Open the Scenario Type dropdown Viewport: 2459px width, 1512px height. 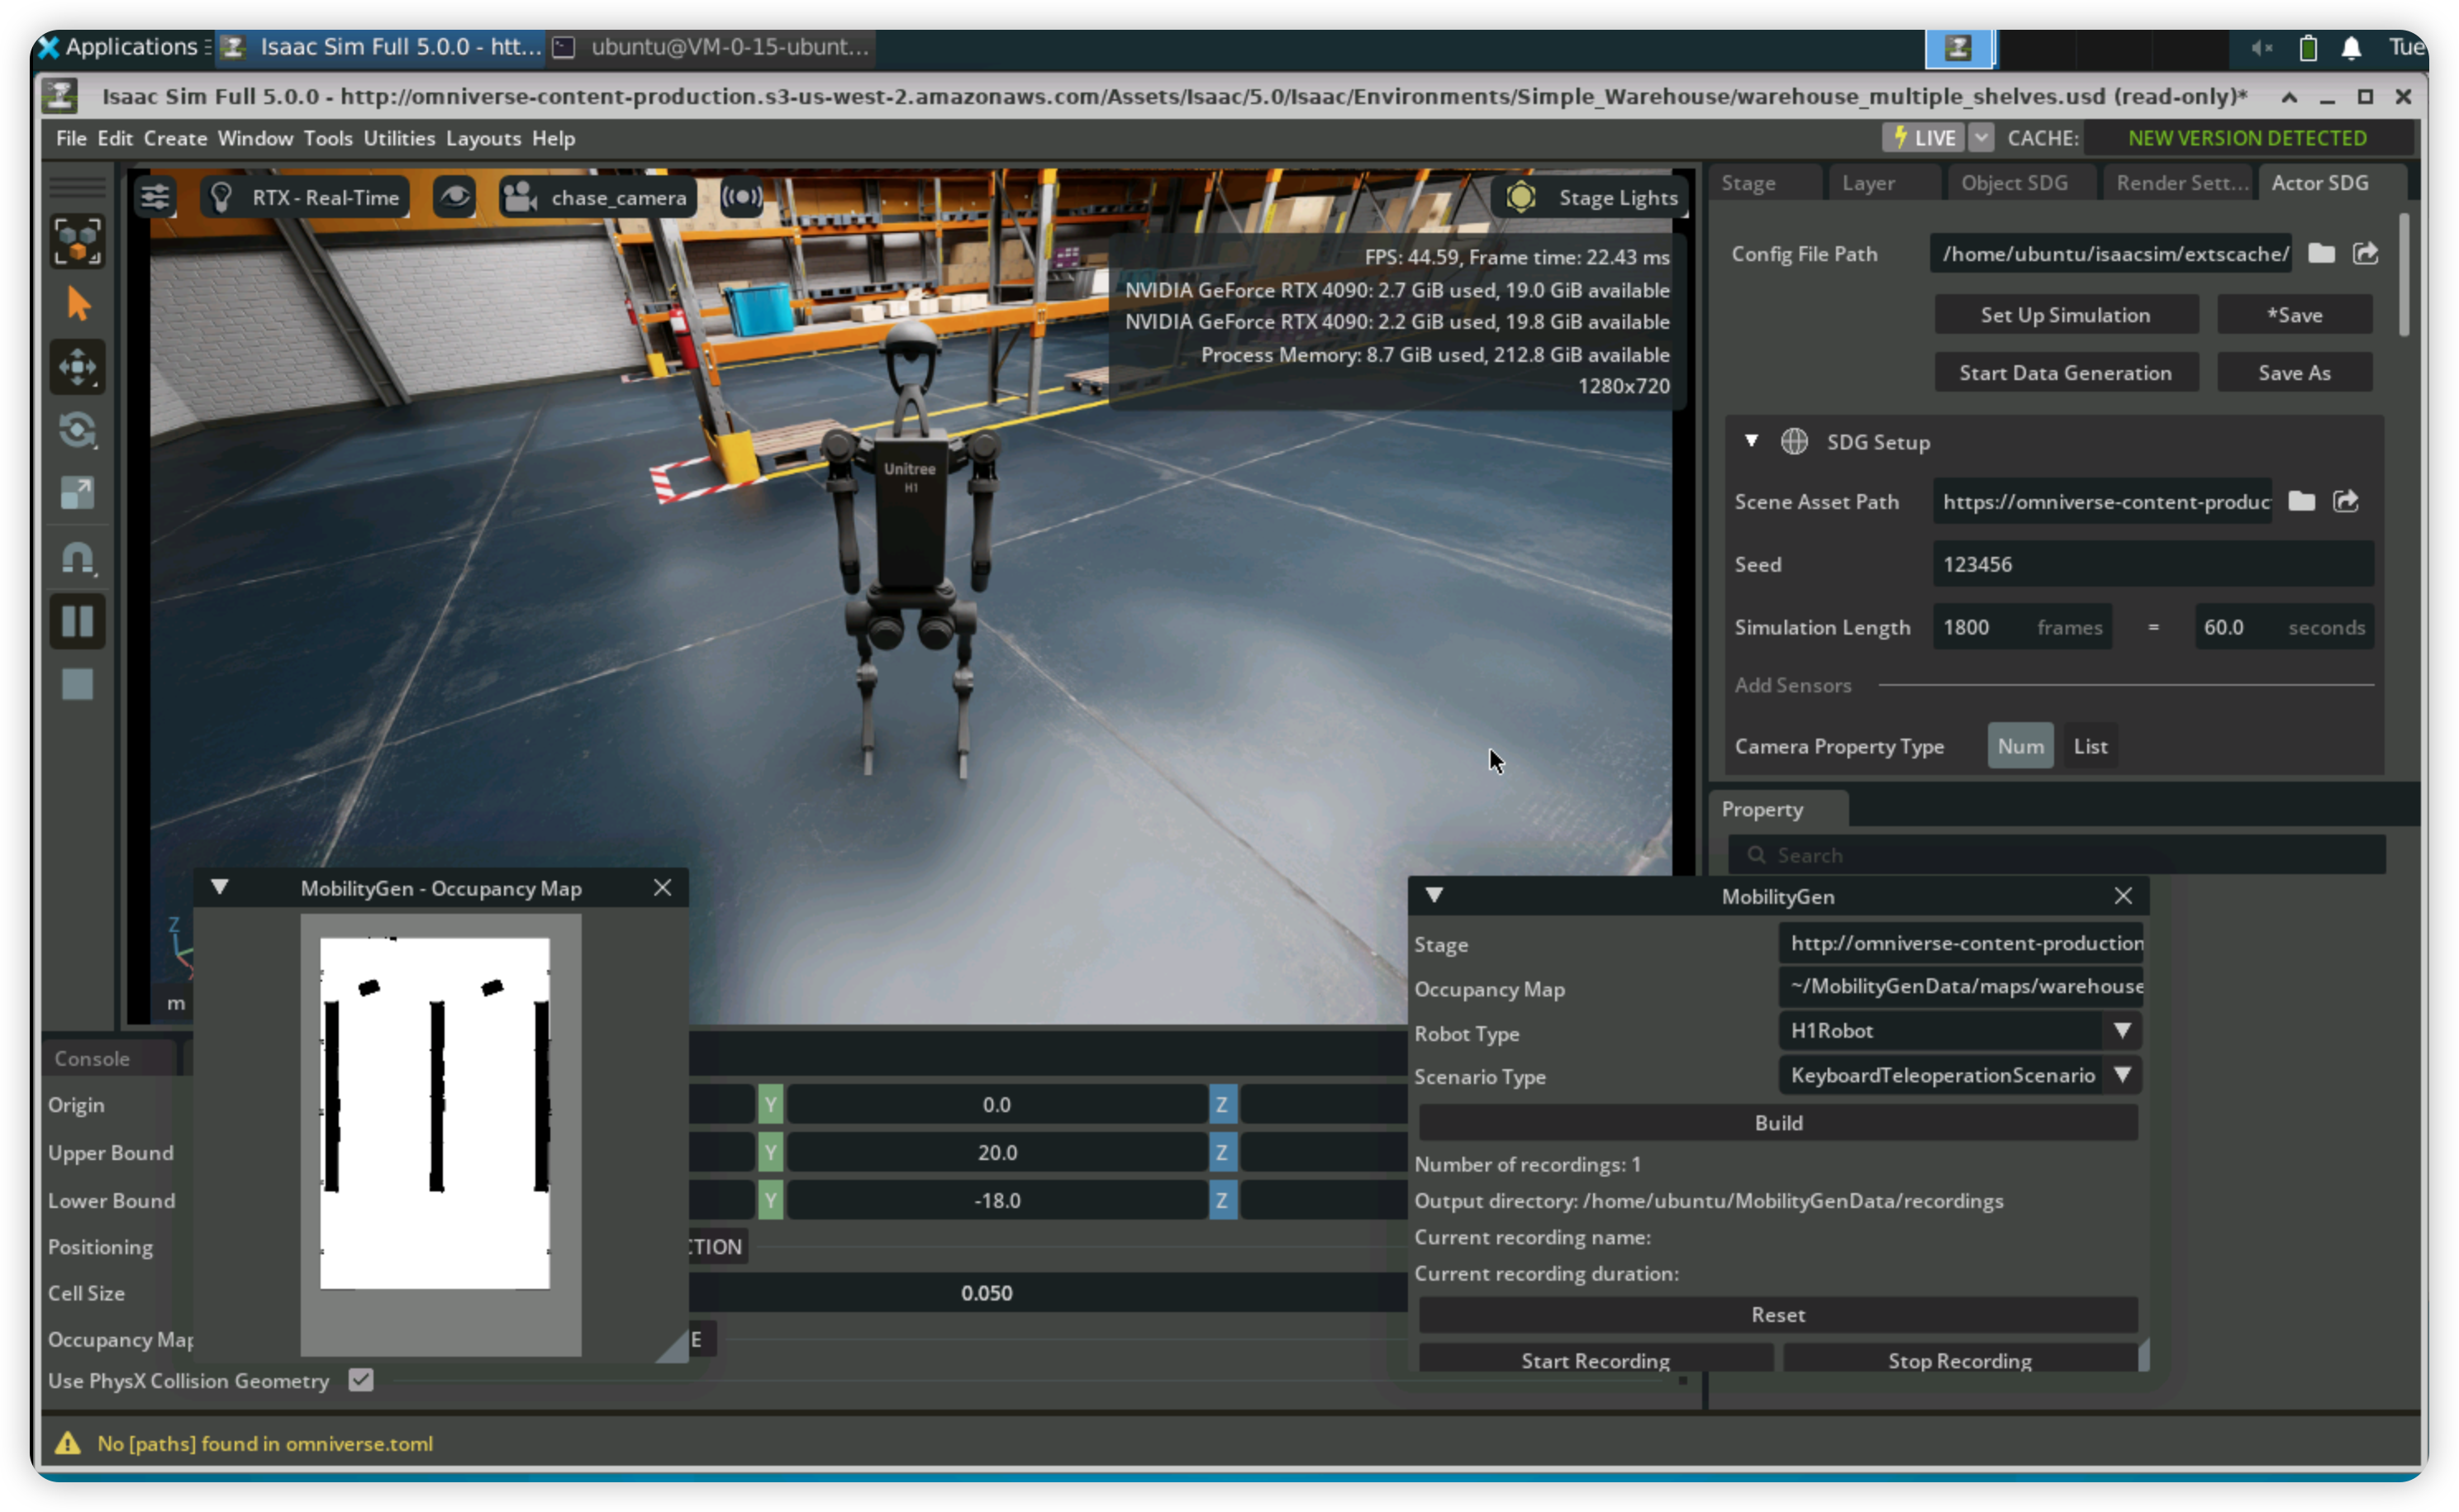point(1960,1076)
